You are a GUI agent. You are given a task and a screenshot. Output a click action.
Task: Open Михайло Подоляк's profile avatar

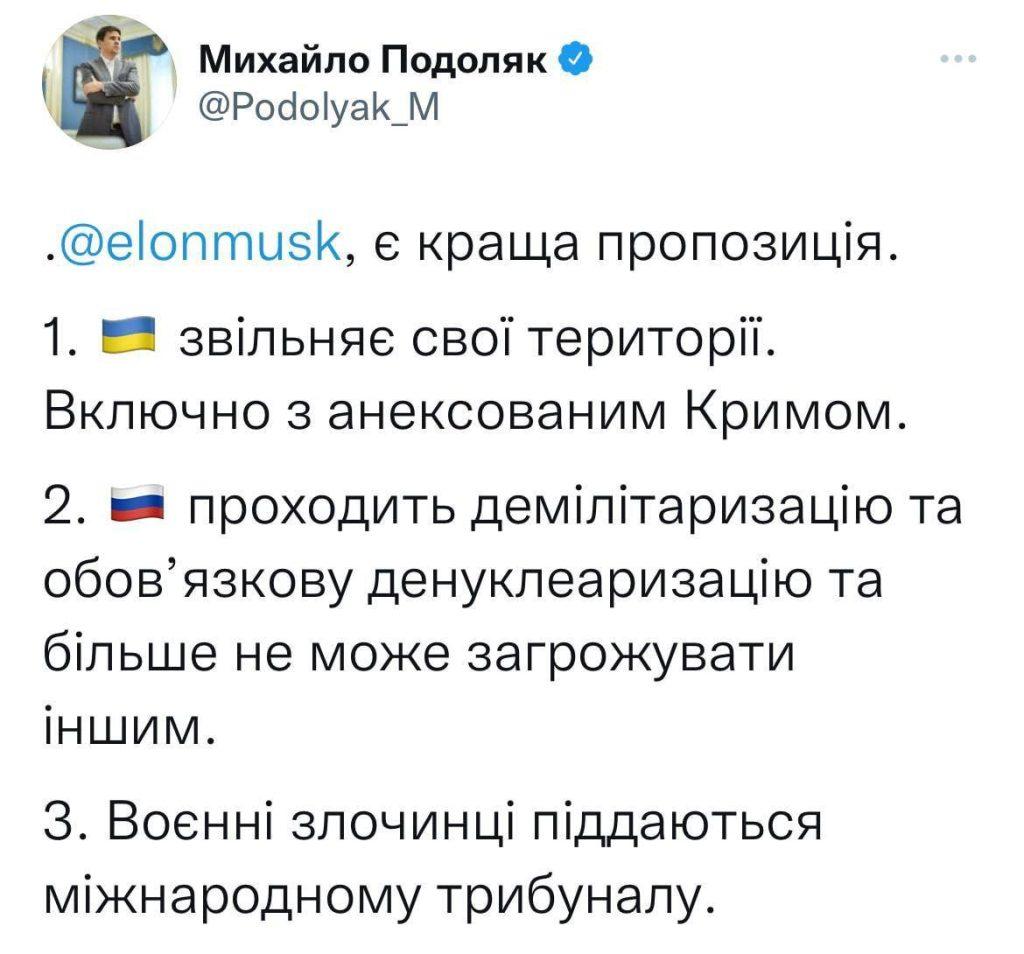pyautogui.click(x=109, y=82)
